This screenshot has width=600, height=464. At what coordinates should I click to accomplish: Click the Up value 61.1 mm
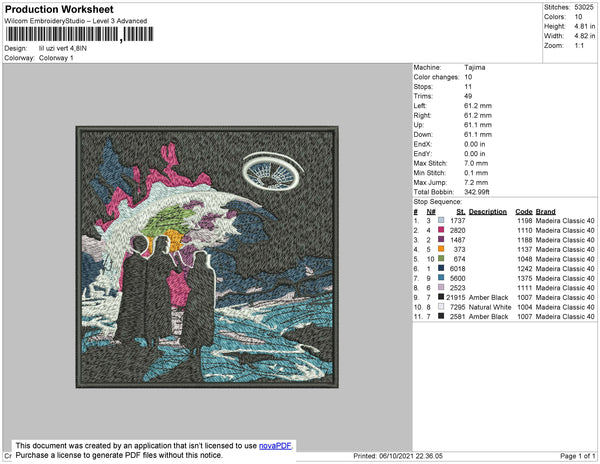pyautogui.click(x=478, y=125)
